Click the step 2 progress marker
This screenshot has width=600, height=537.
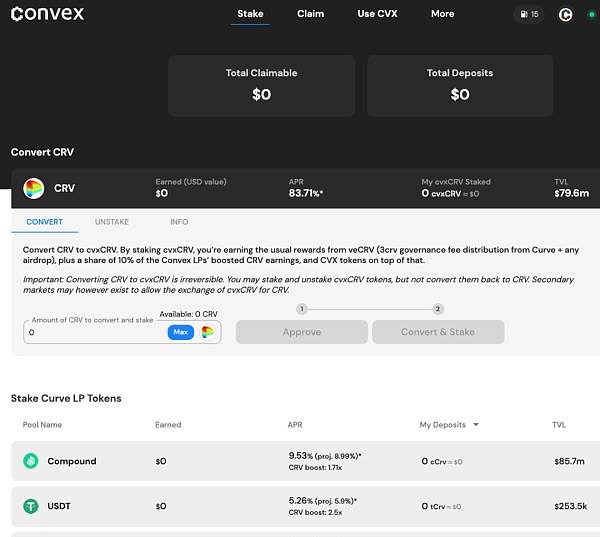tap(438, 308)
